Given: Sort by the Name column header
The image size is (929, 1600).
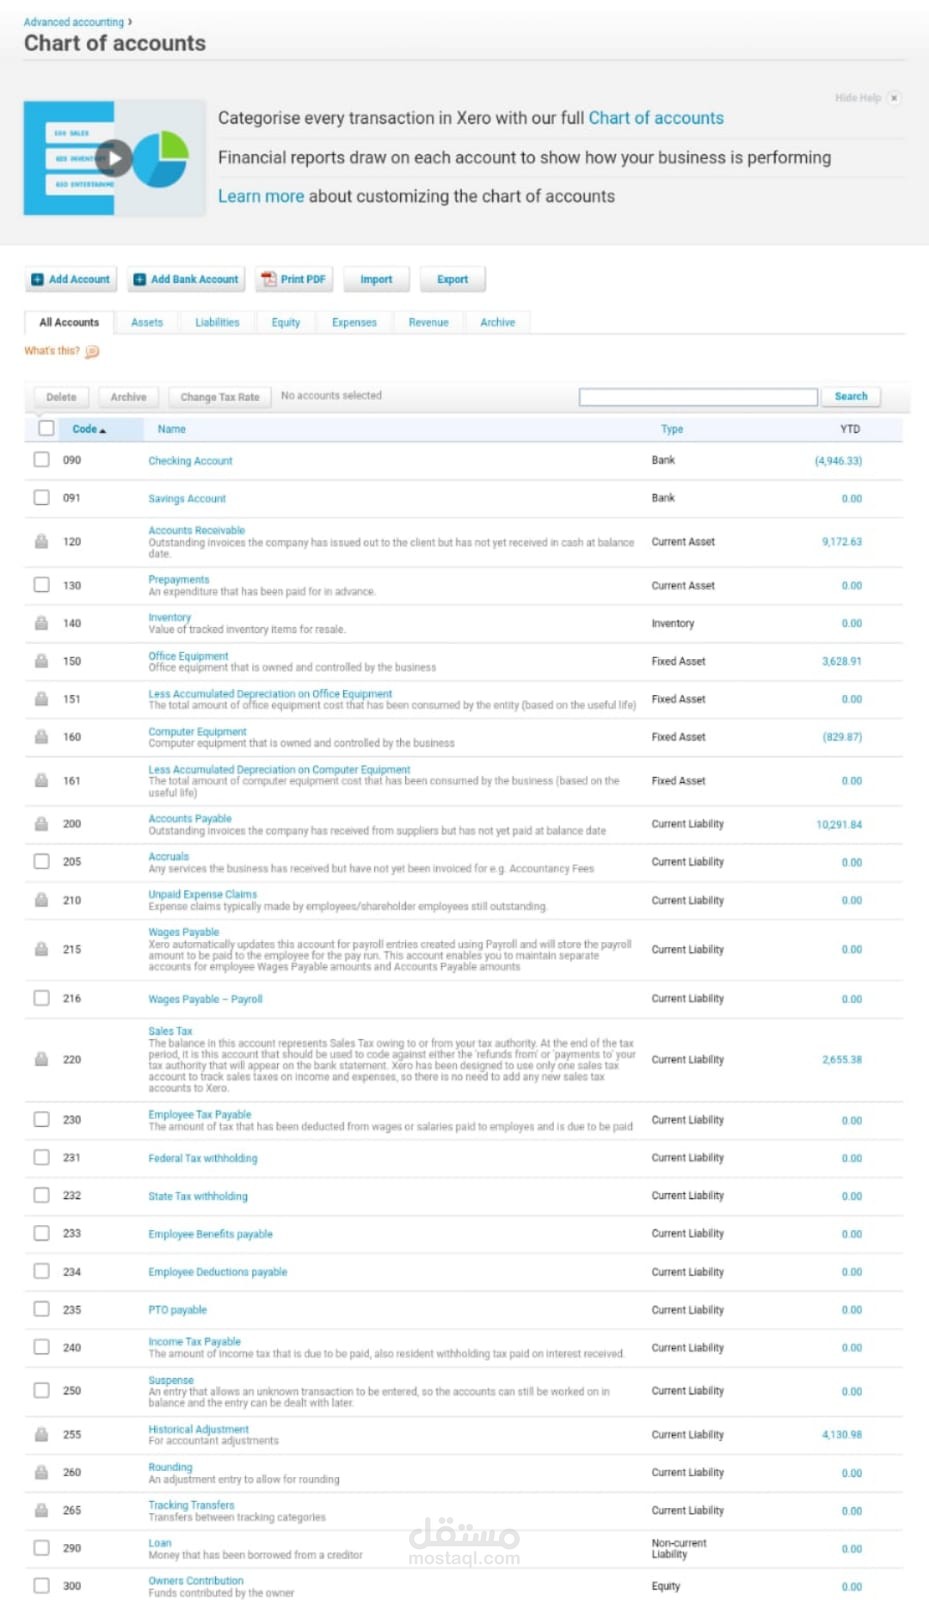Looking at the screenshot, I should [x=172, y=429].
